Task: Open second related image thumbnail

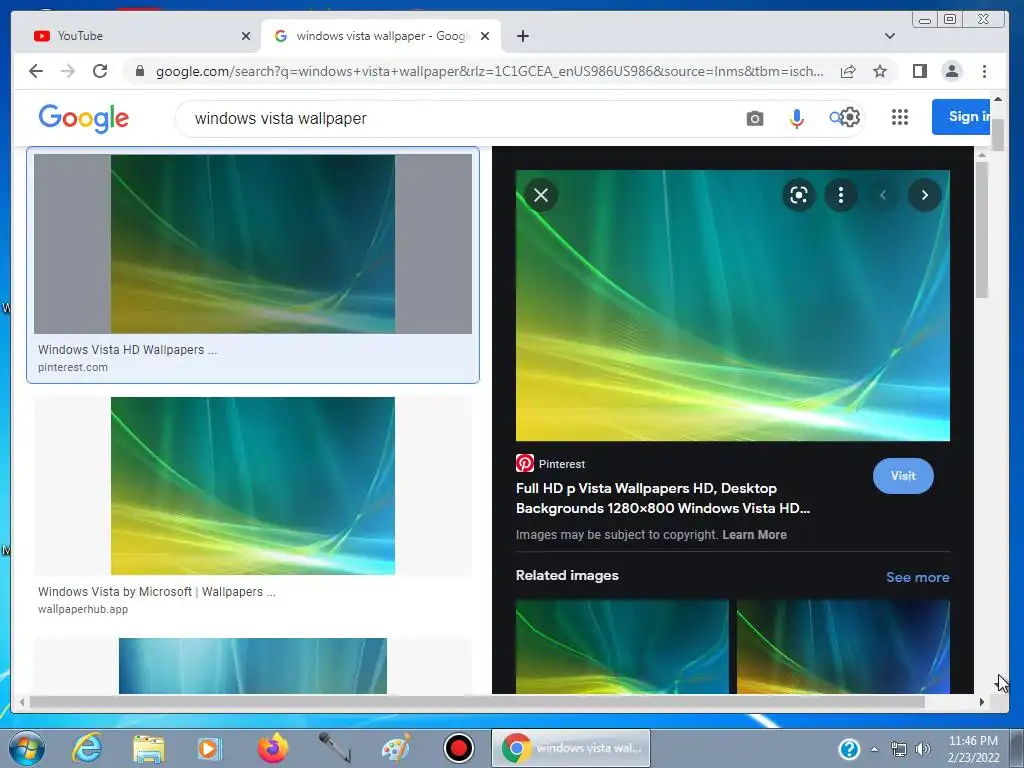Action: click(843, 647)
